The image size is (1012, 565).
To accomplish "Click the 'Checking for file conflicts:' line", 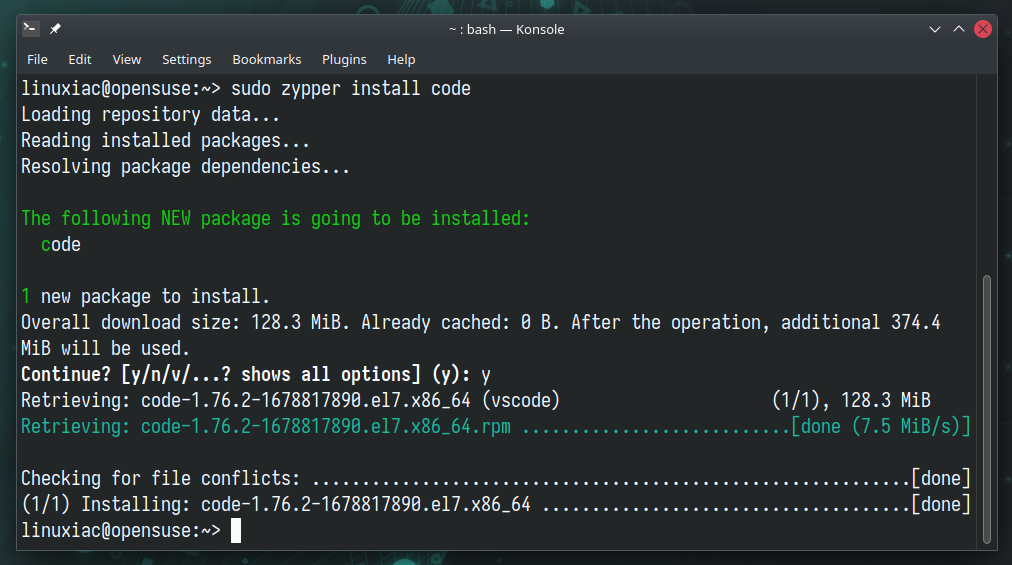I will coord(496,478).
